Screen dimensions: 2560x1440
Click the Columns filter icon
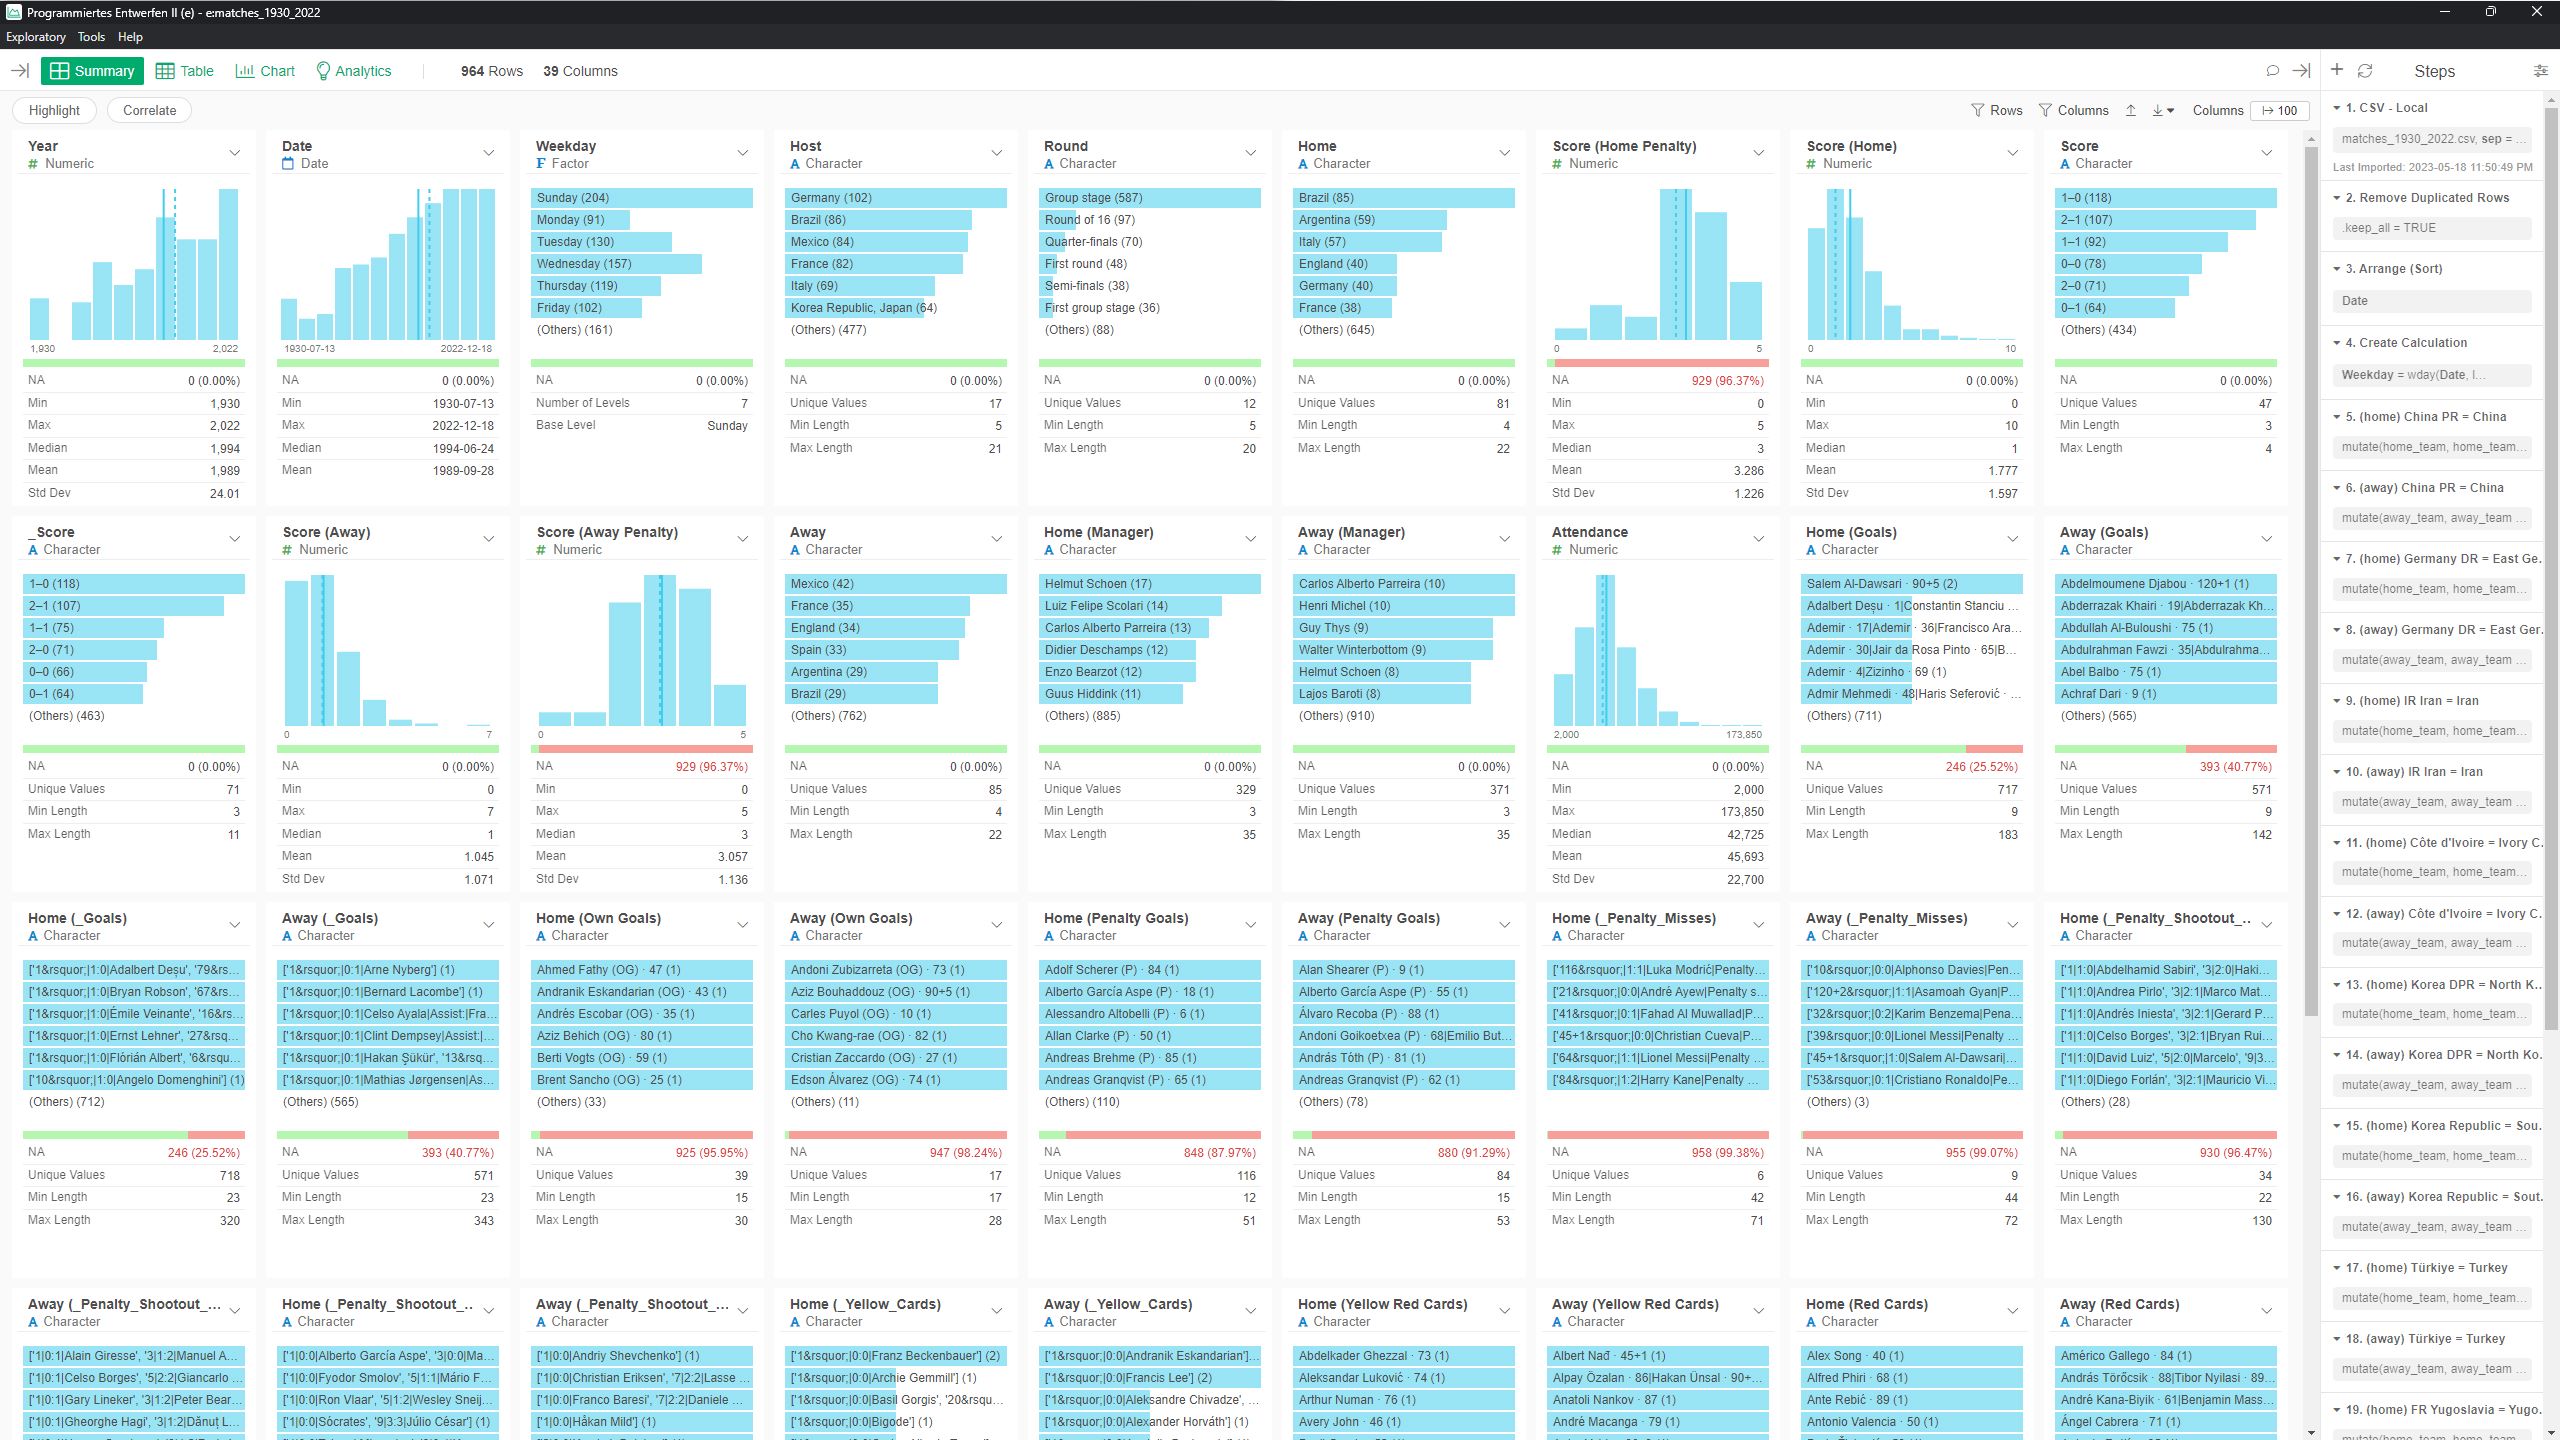tap(2045, 110)
